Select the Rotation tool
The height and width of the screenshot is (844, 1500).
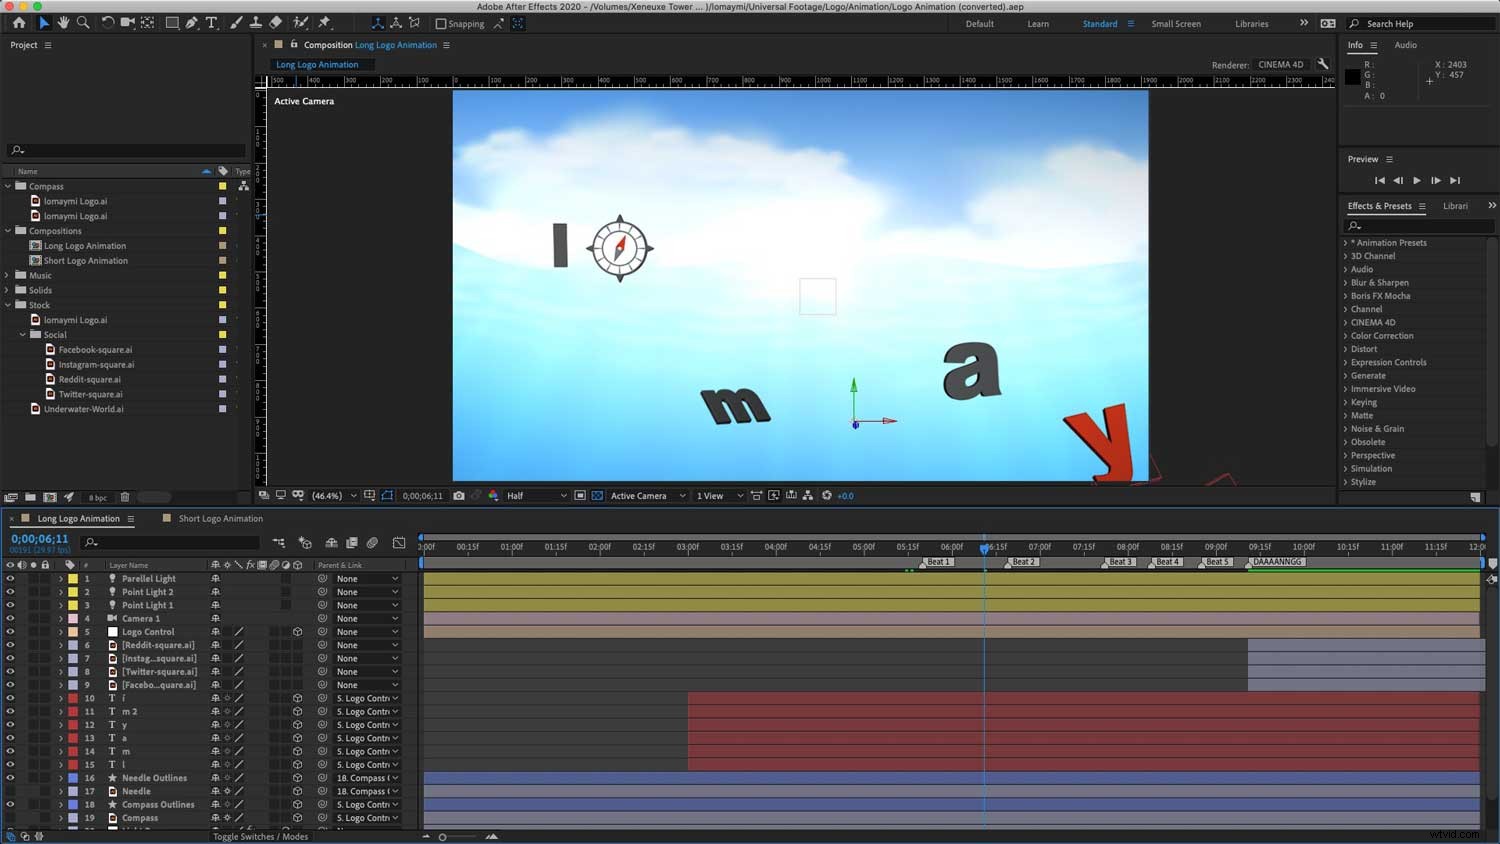[108, 23]
